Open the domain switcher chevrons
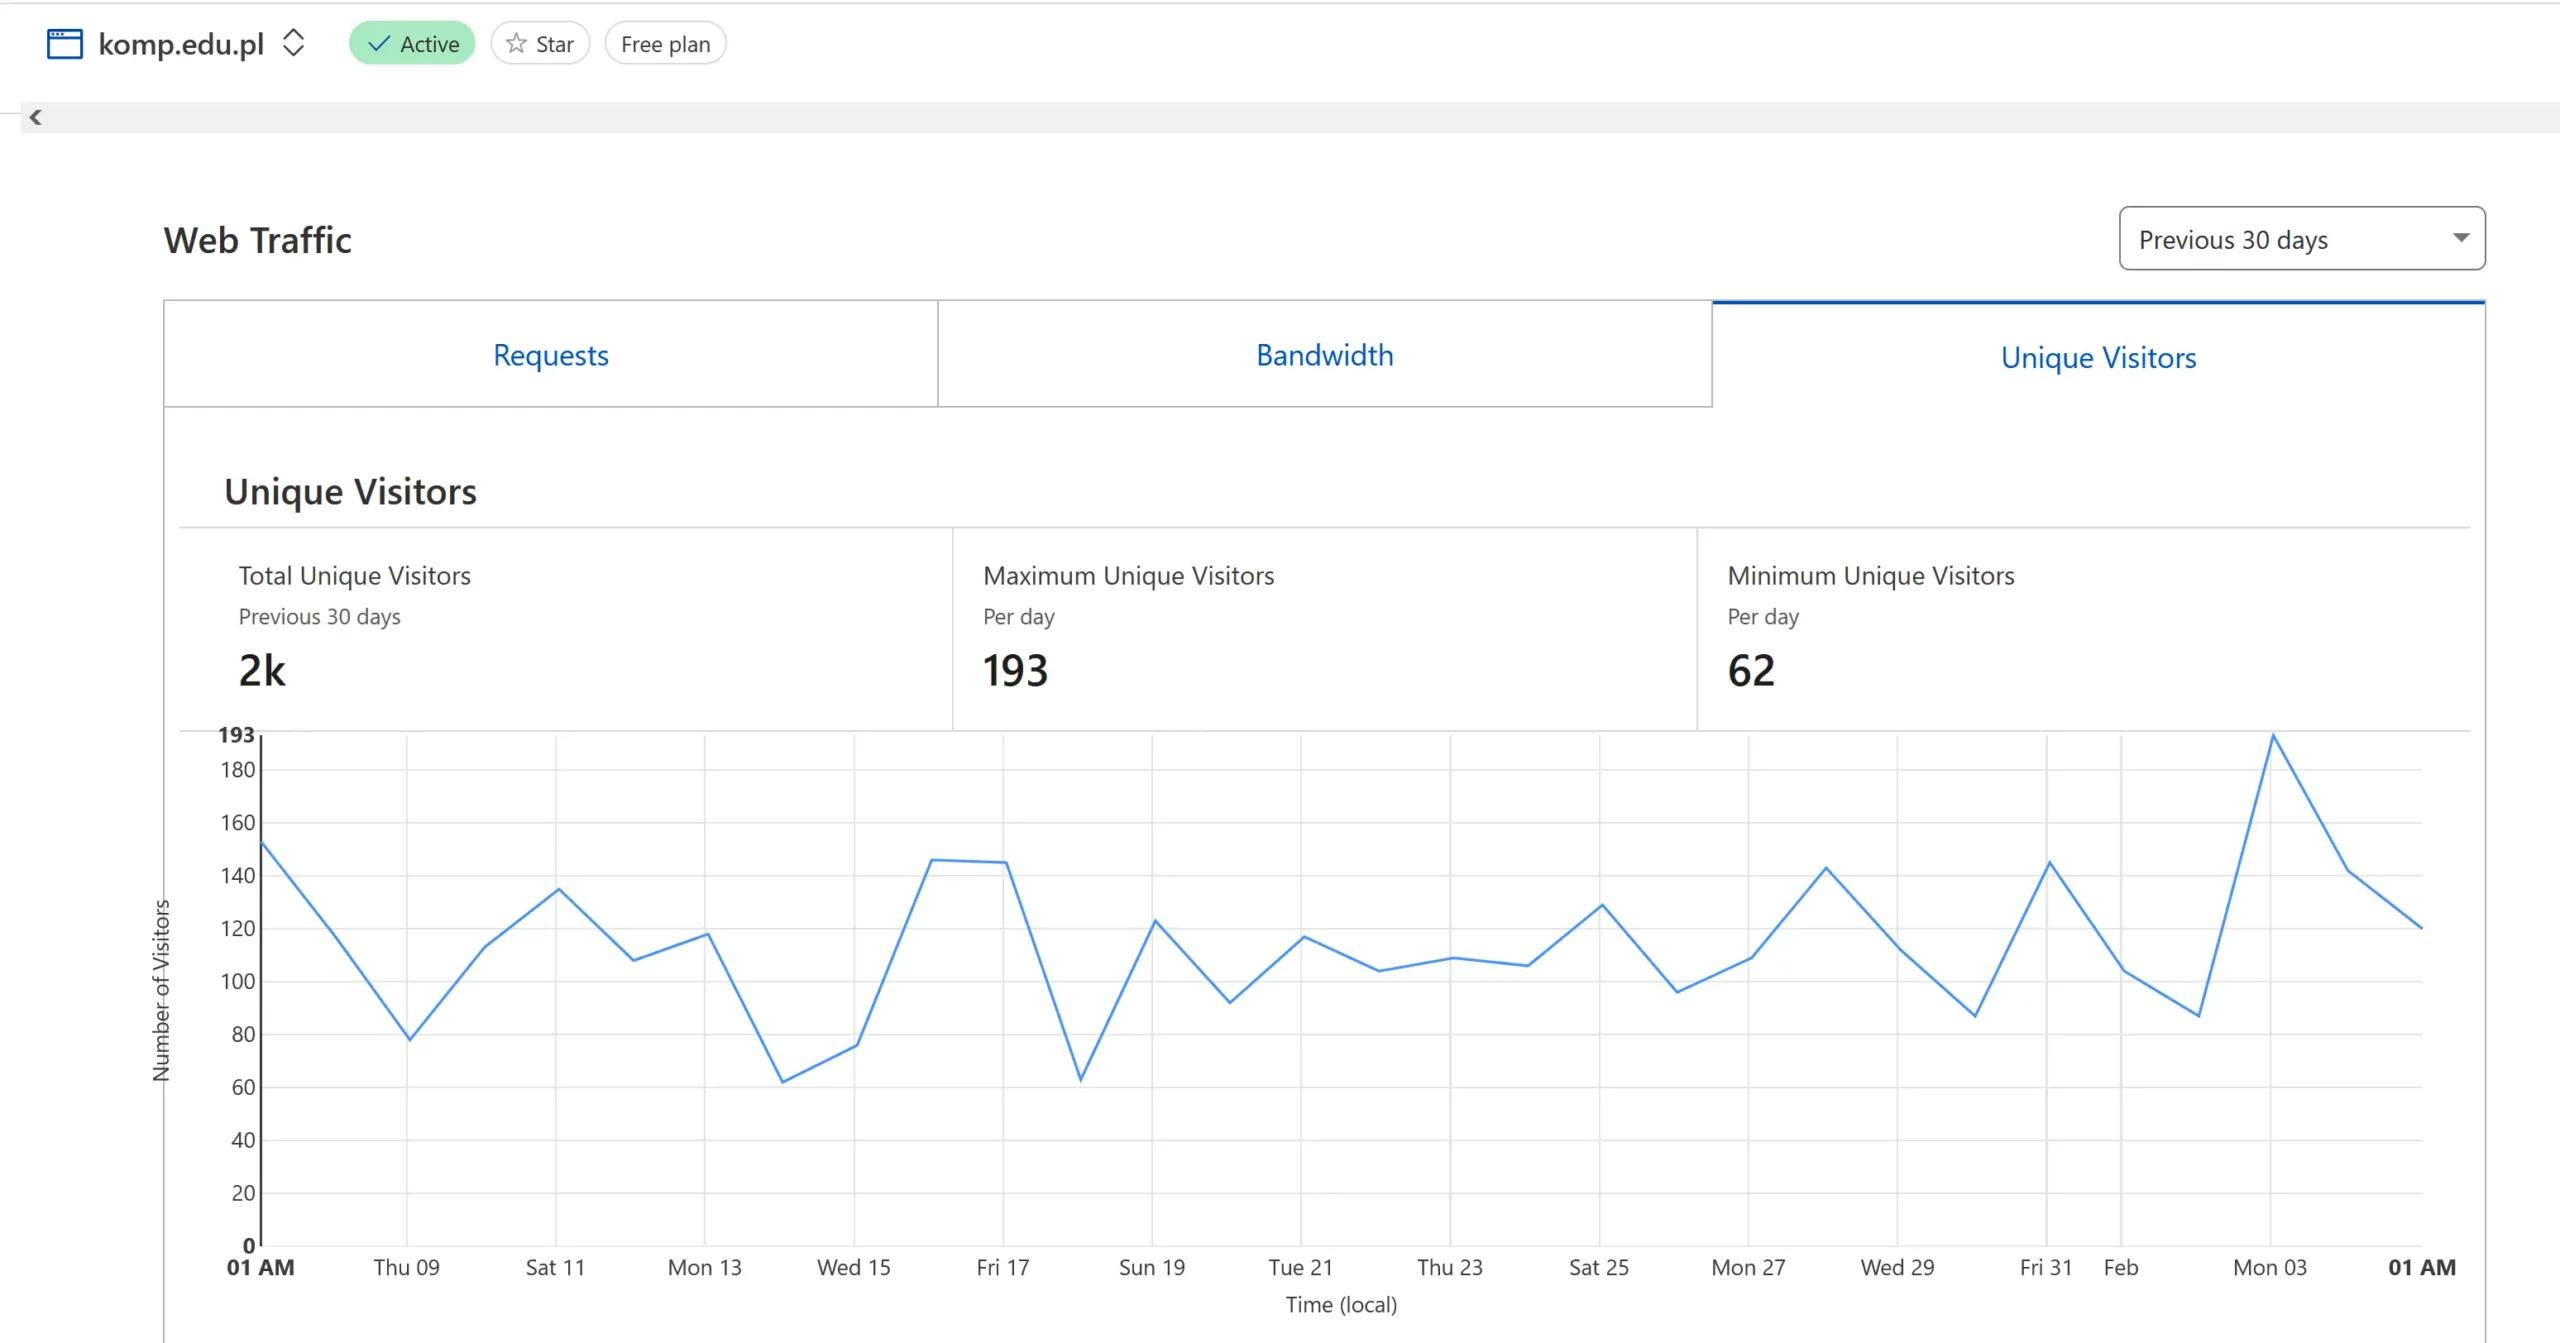Screen dimensions: 2560x1343 [293, 43]
